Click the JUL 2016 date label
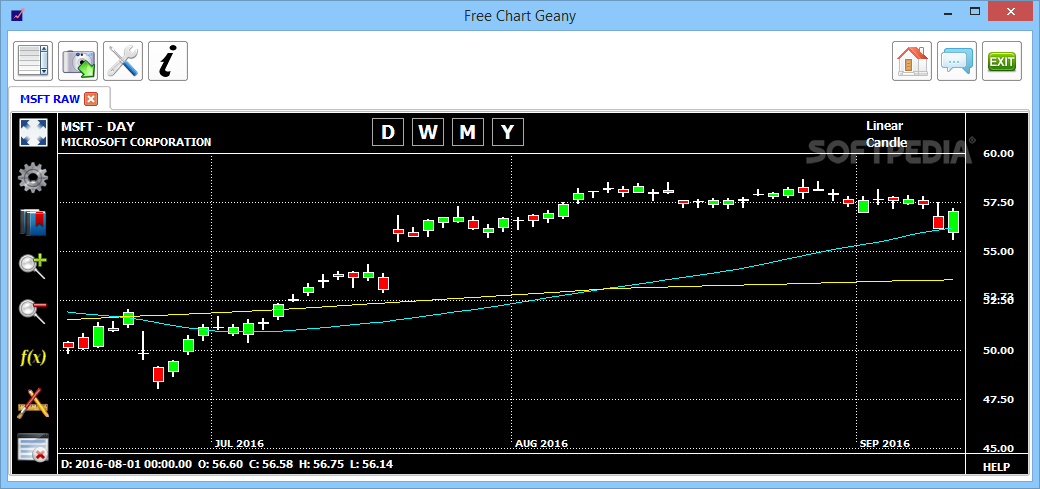This screenshot has width=1040, height=489. click(x=239, y=443)
